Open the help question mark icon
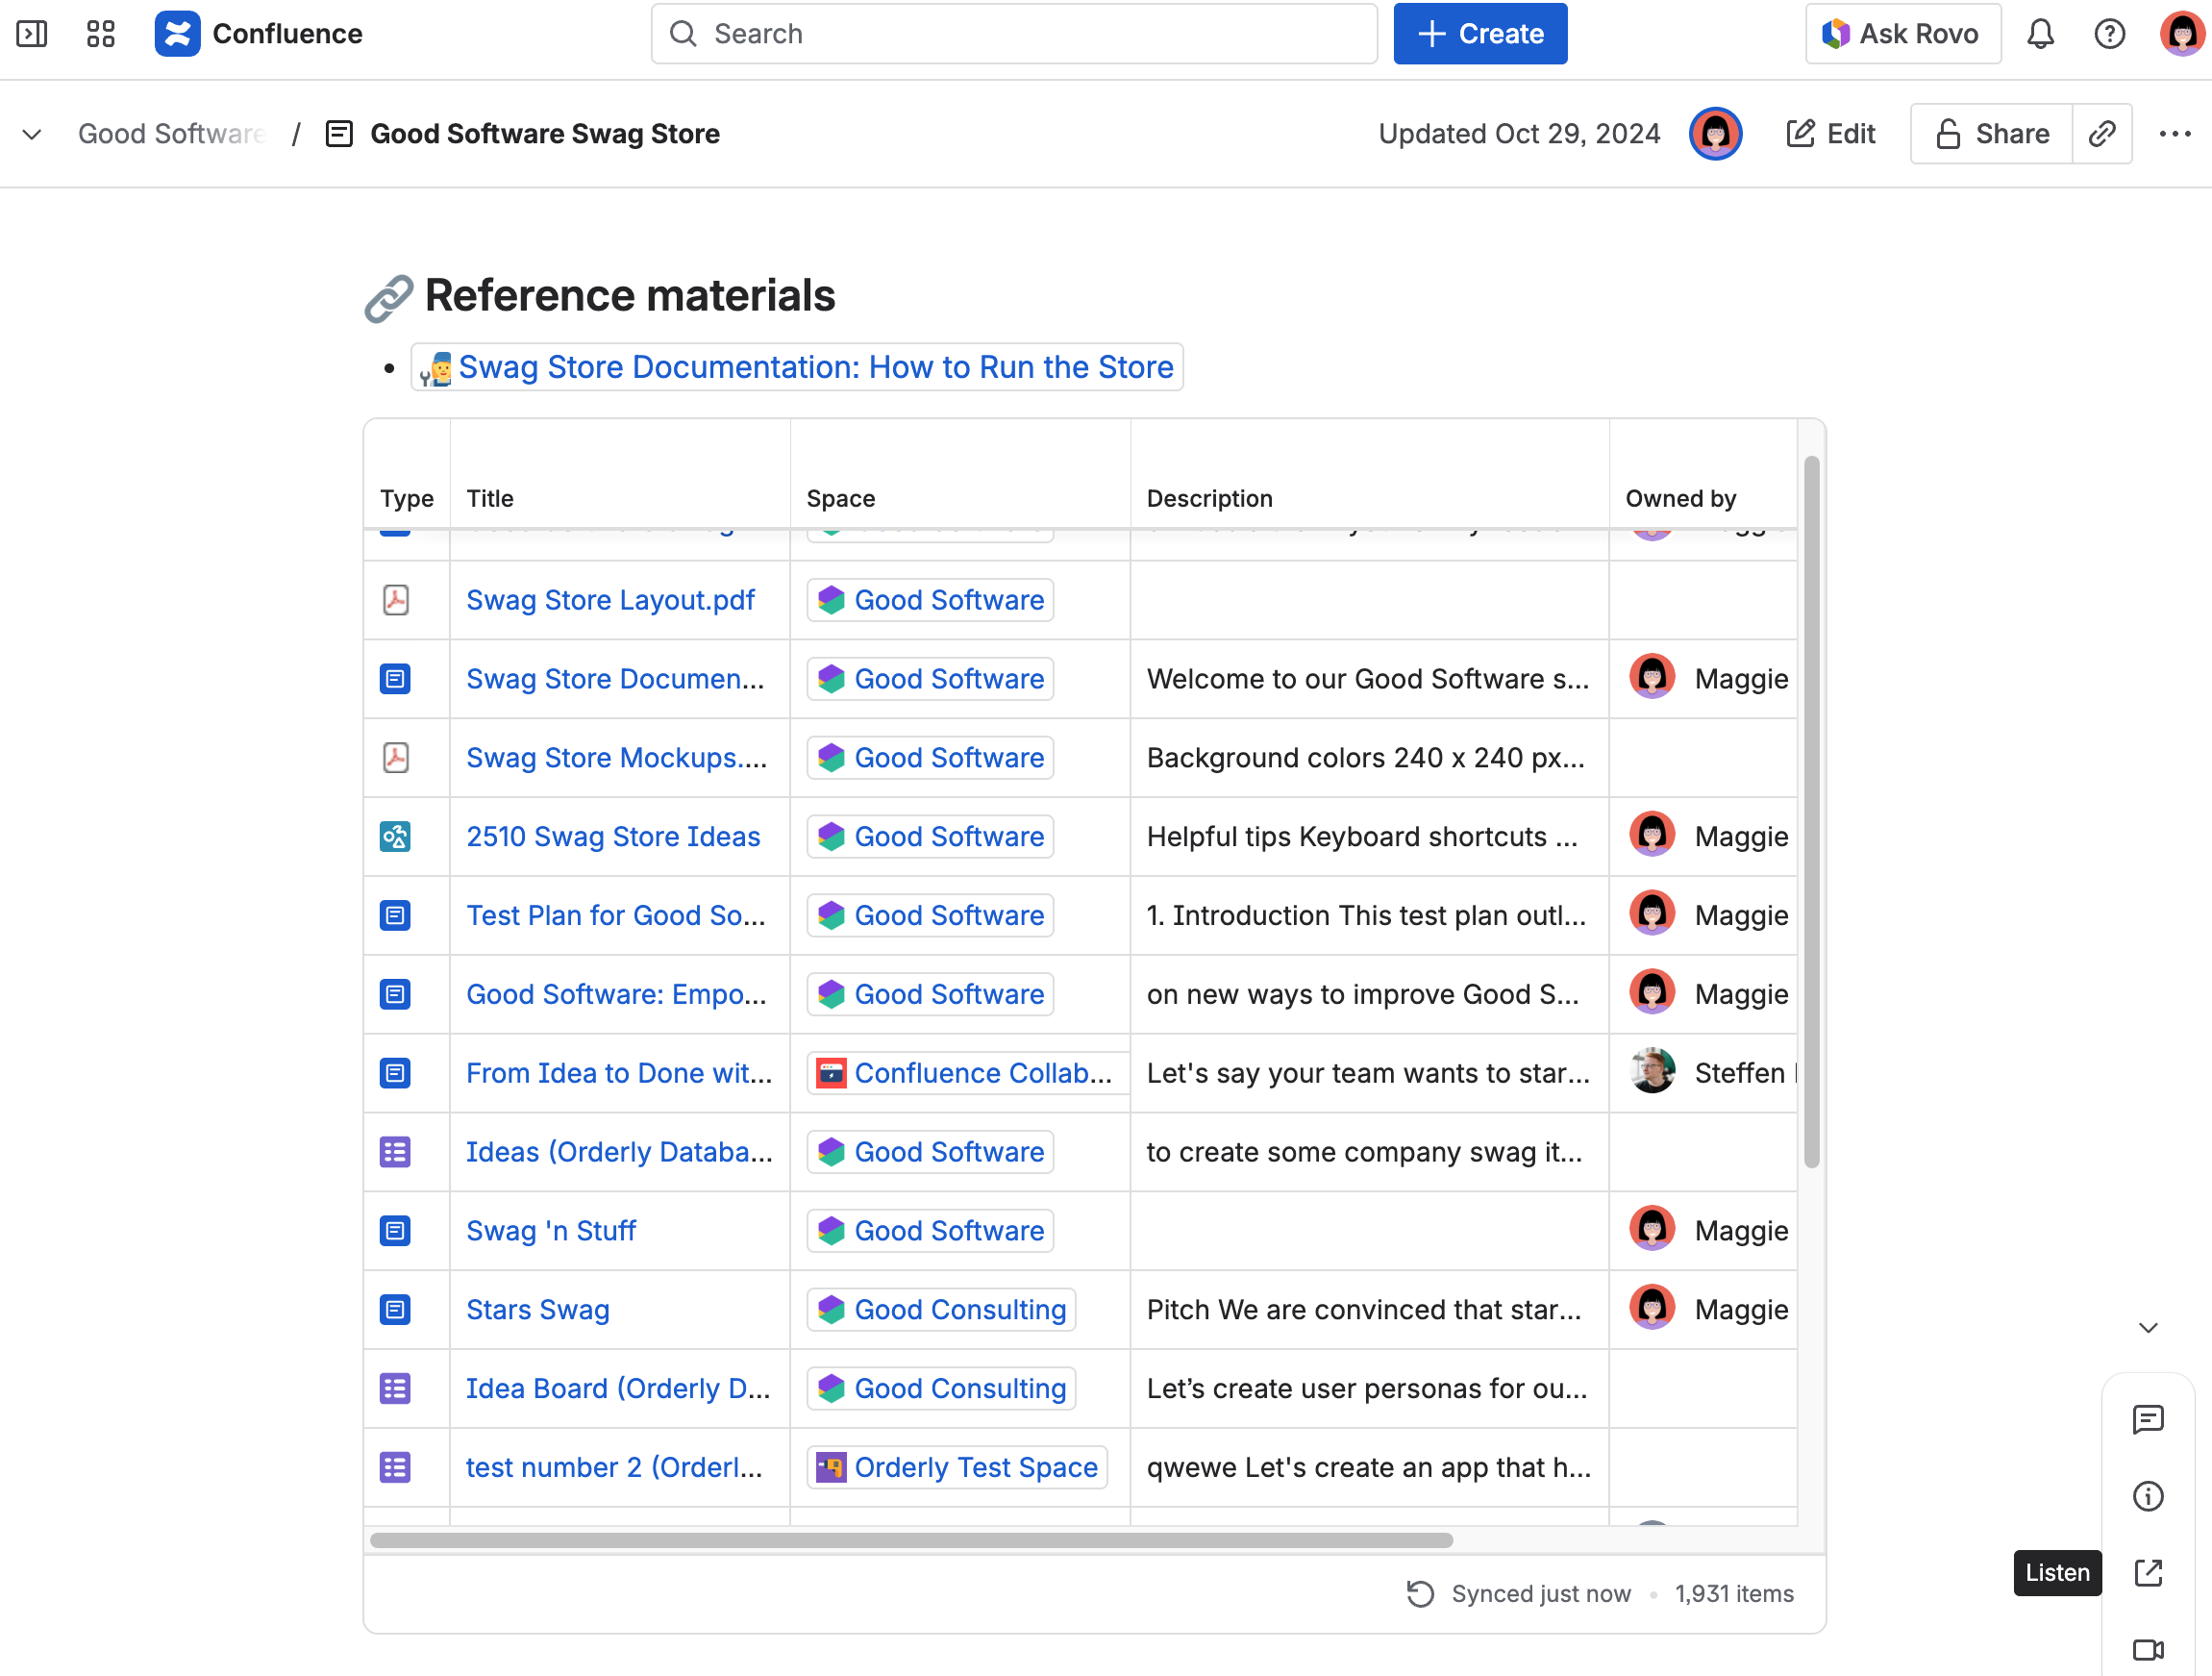Screen dimensions: 2212x1676 coord(2109,34)
